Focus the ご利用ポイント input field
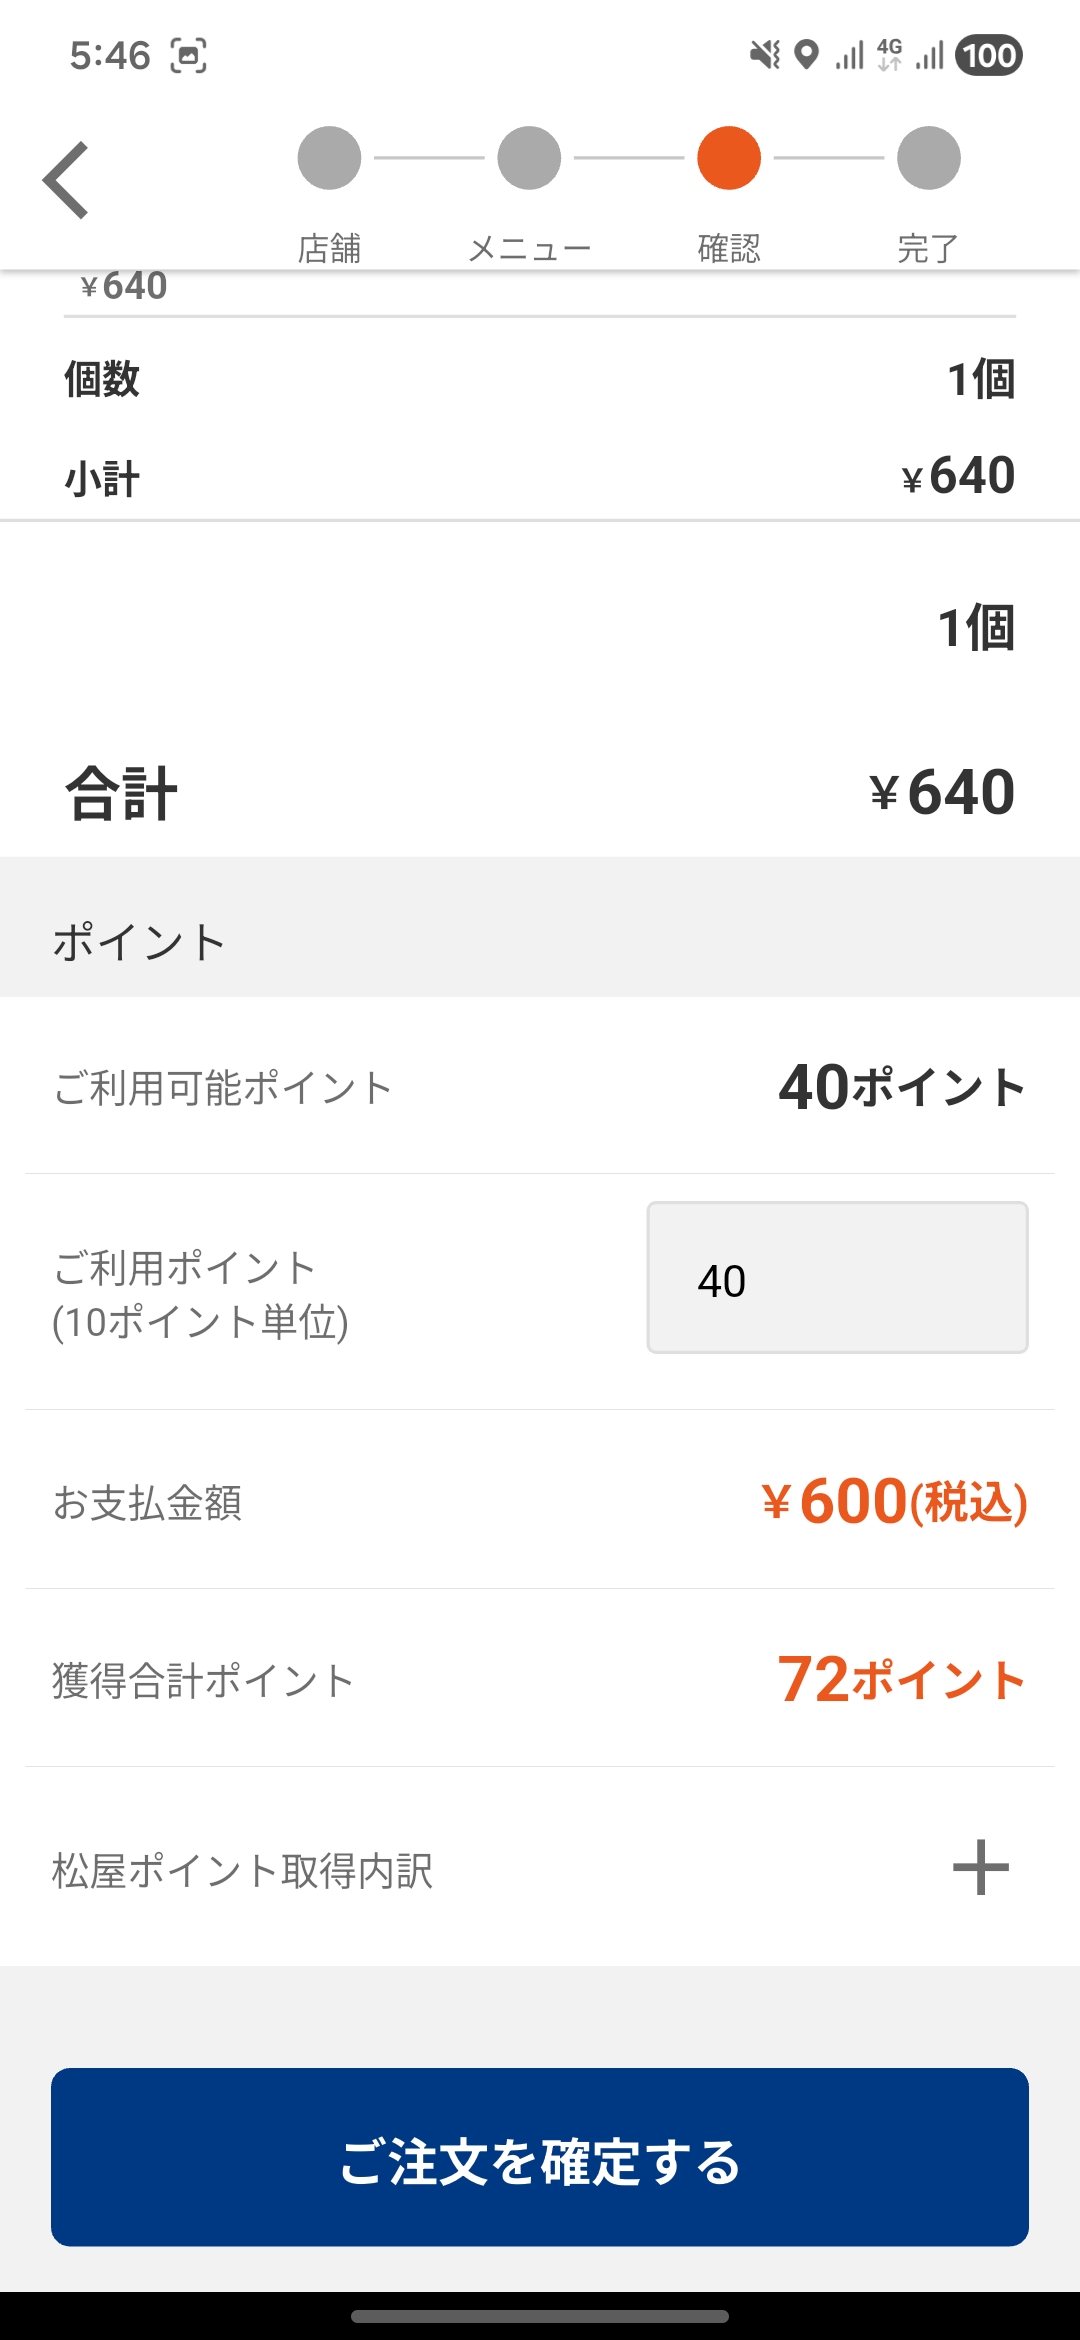This screenshot has width=1080, height=2340. pyautogui.click(x=837, y=1278)
